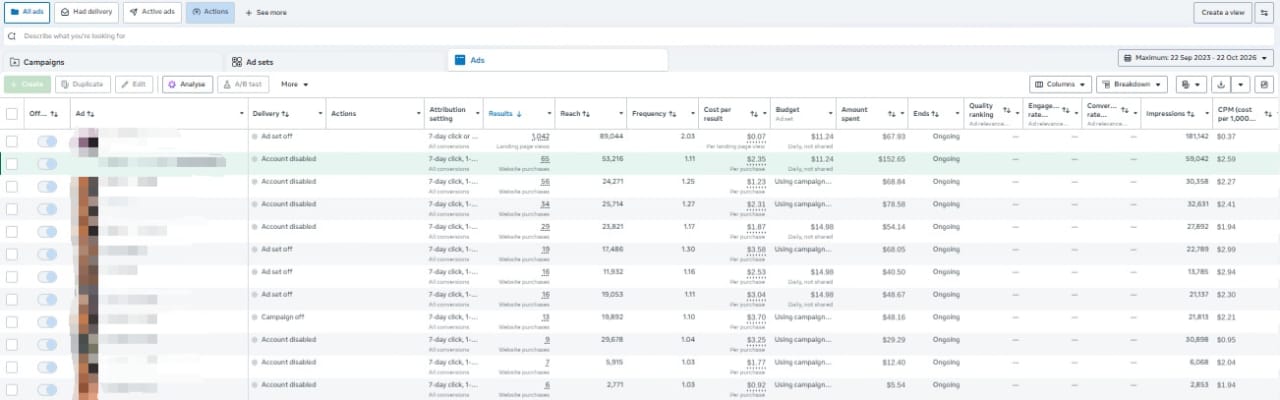Select the Had delivery filter tab
This screenshot has width=1280, height=400.
[86, 13]
